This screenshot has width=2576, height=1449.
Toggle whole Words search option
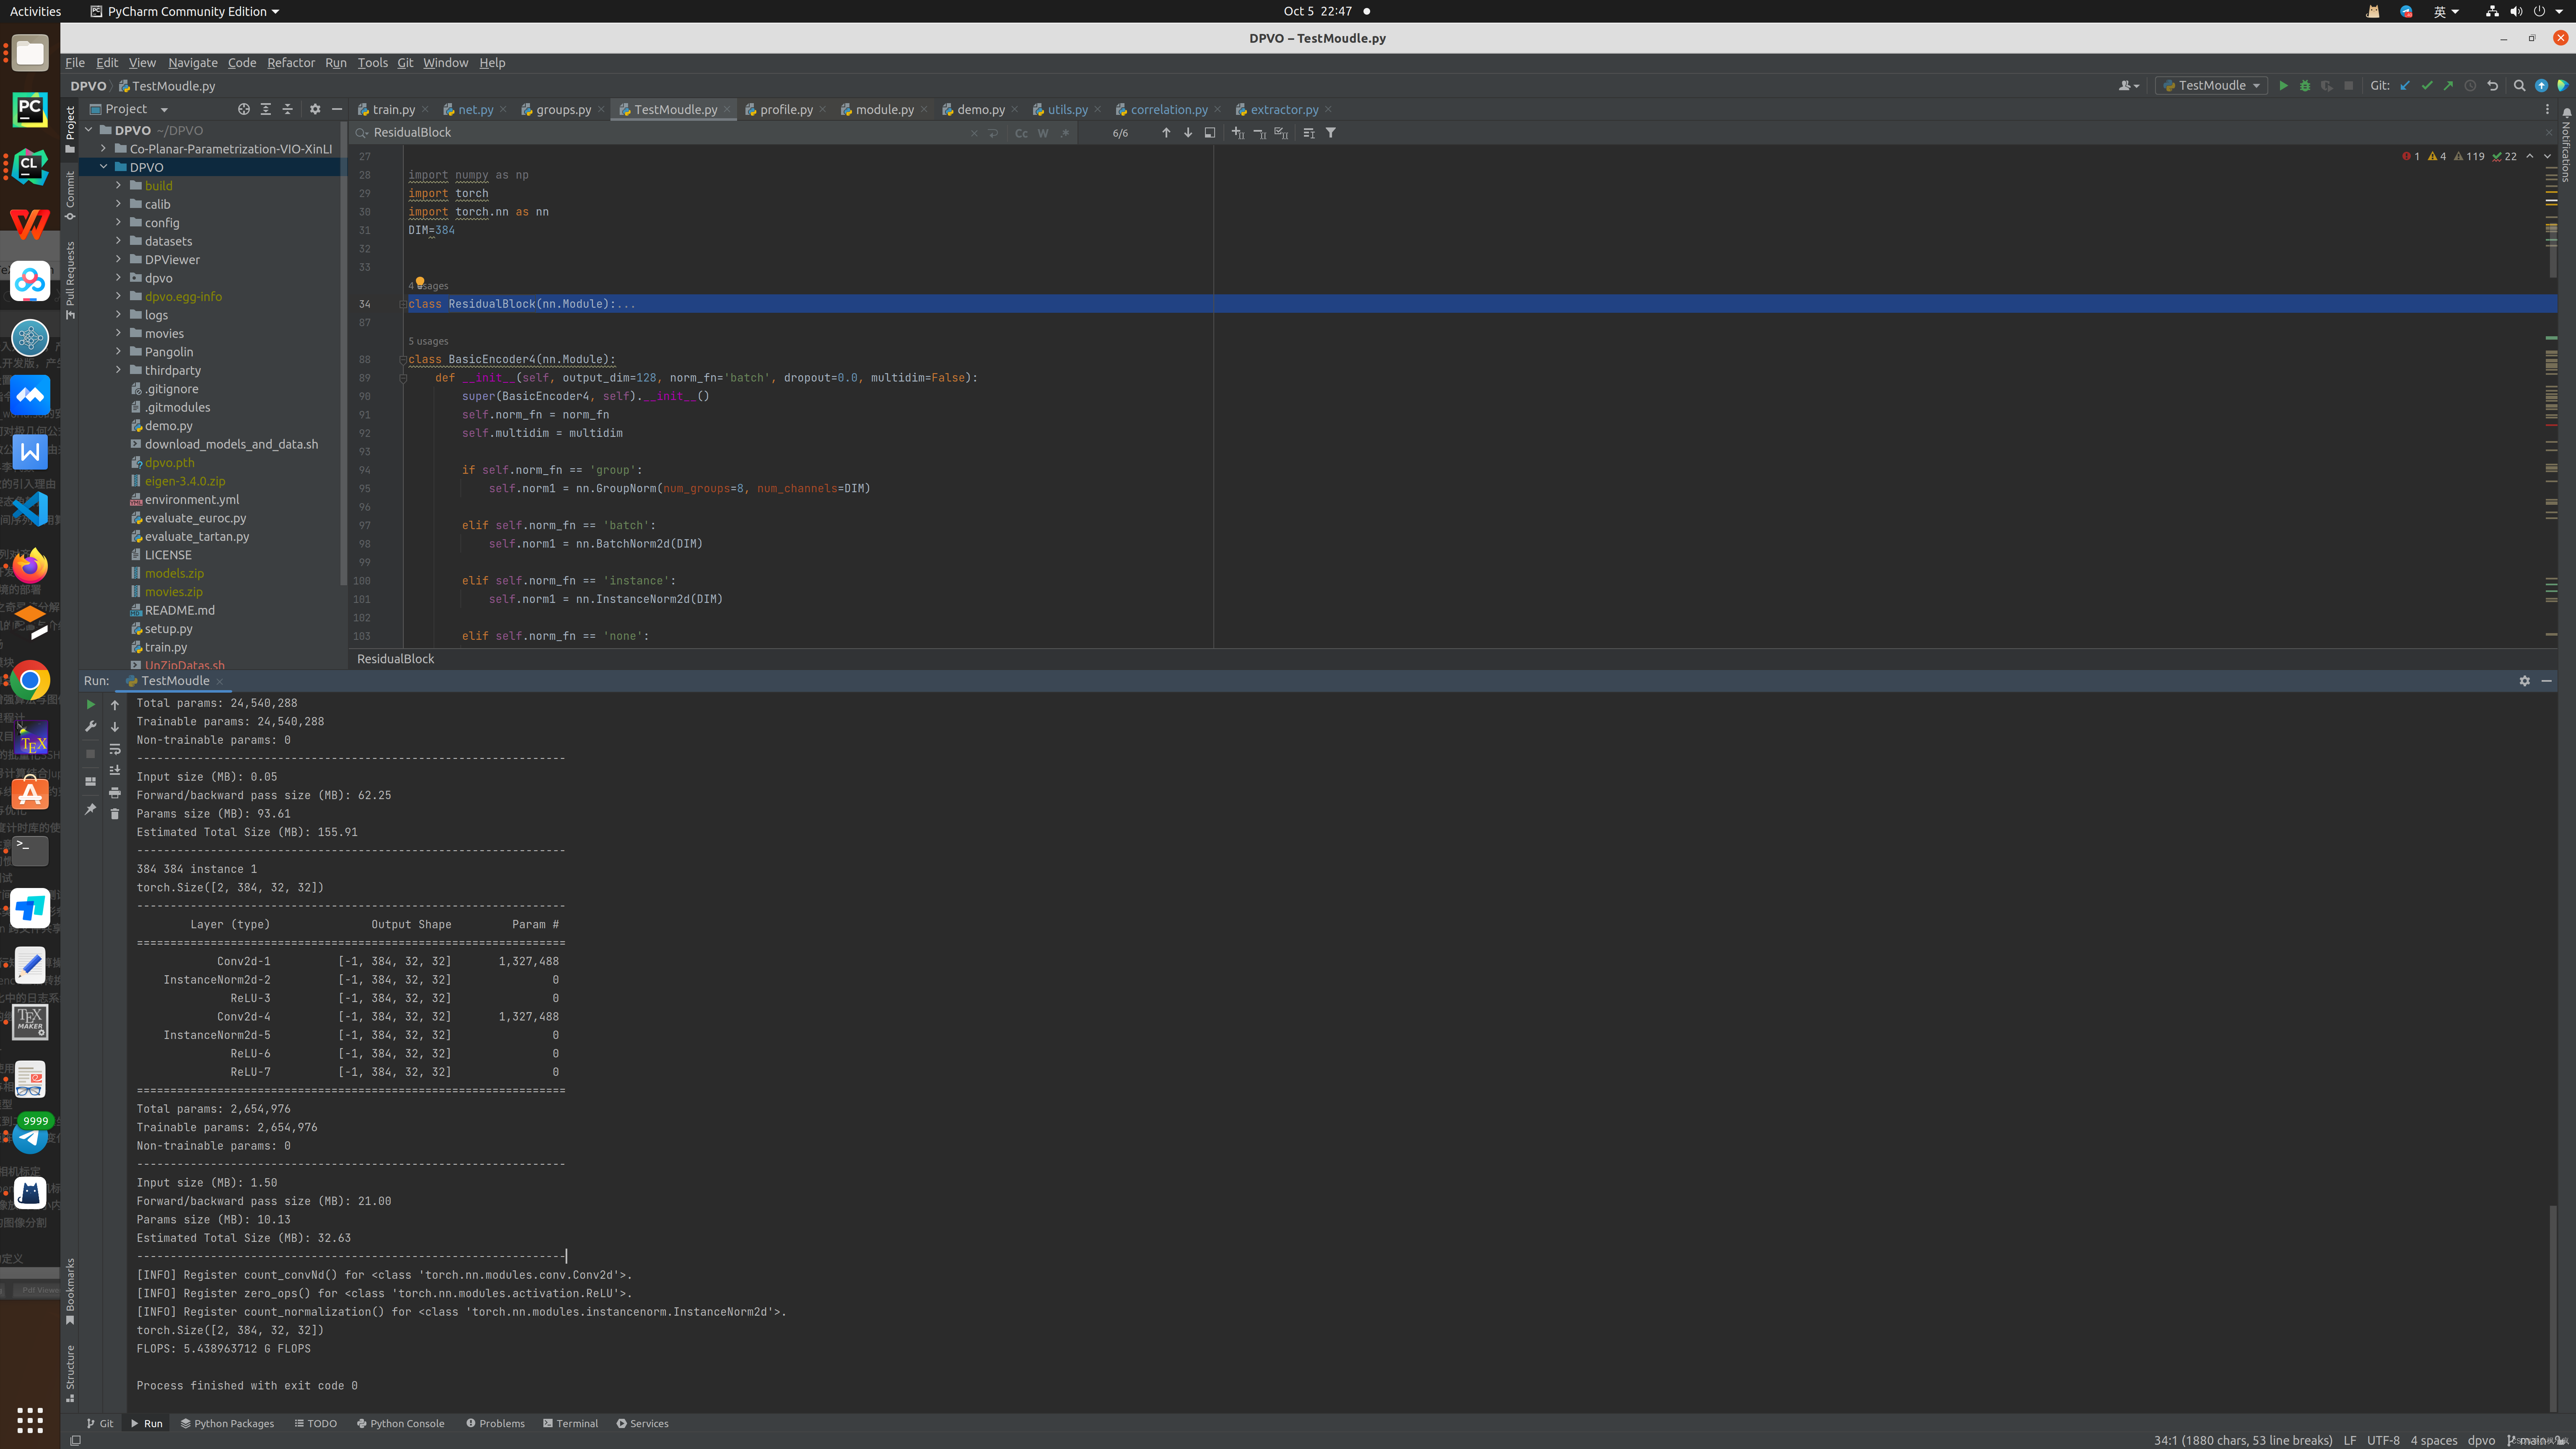[1043, 133]
